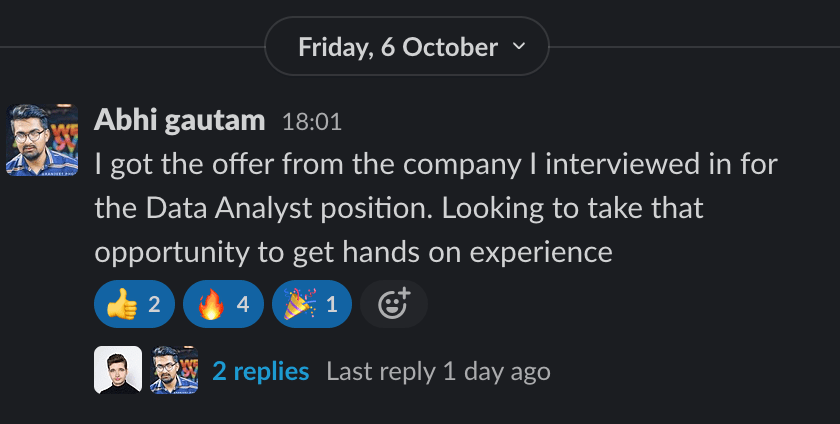Viewport: 840px width, 424px height.
Task: Click the thumbs up emoji glyph
Action: (x=120, y=304)
